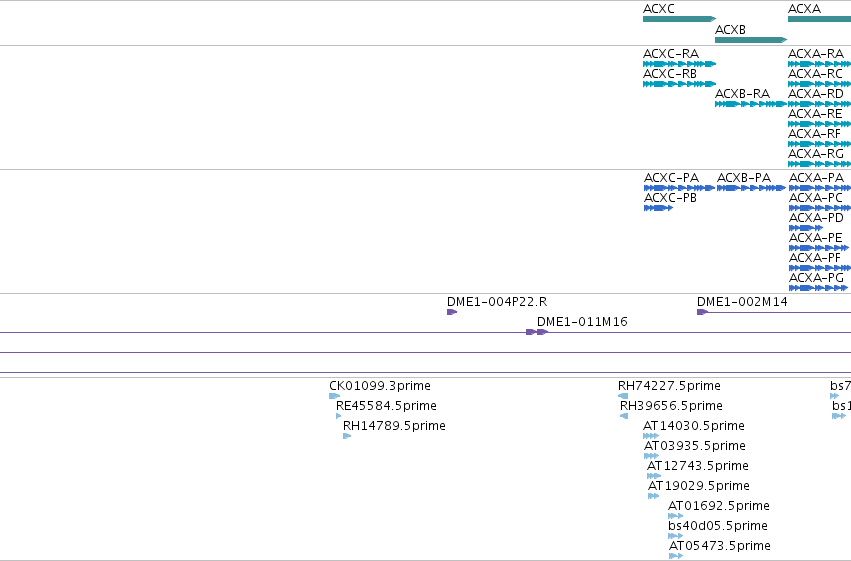Select the ACXC gene feature

679,19
